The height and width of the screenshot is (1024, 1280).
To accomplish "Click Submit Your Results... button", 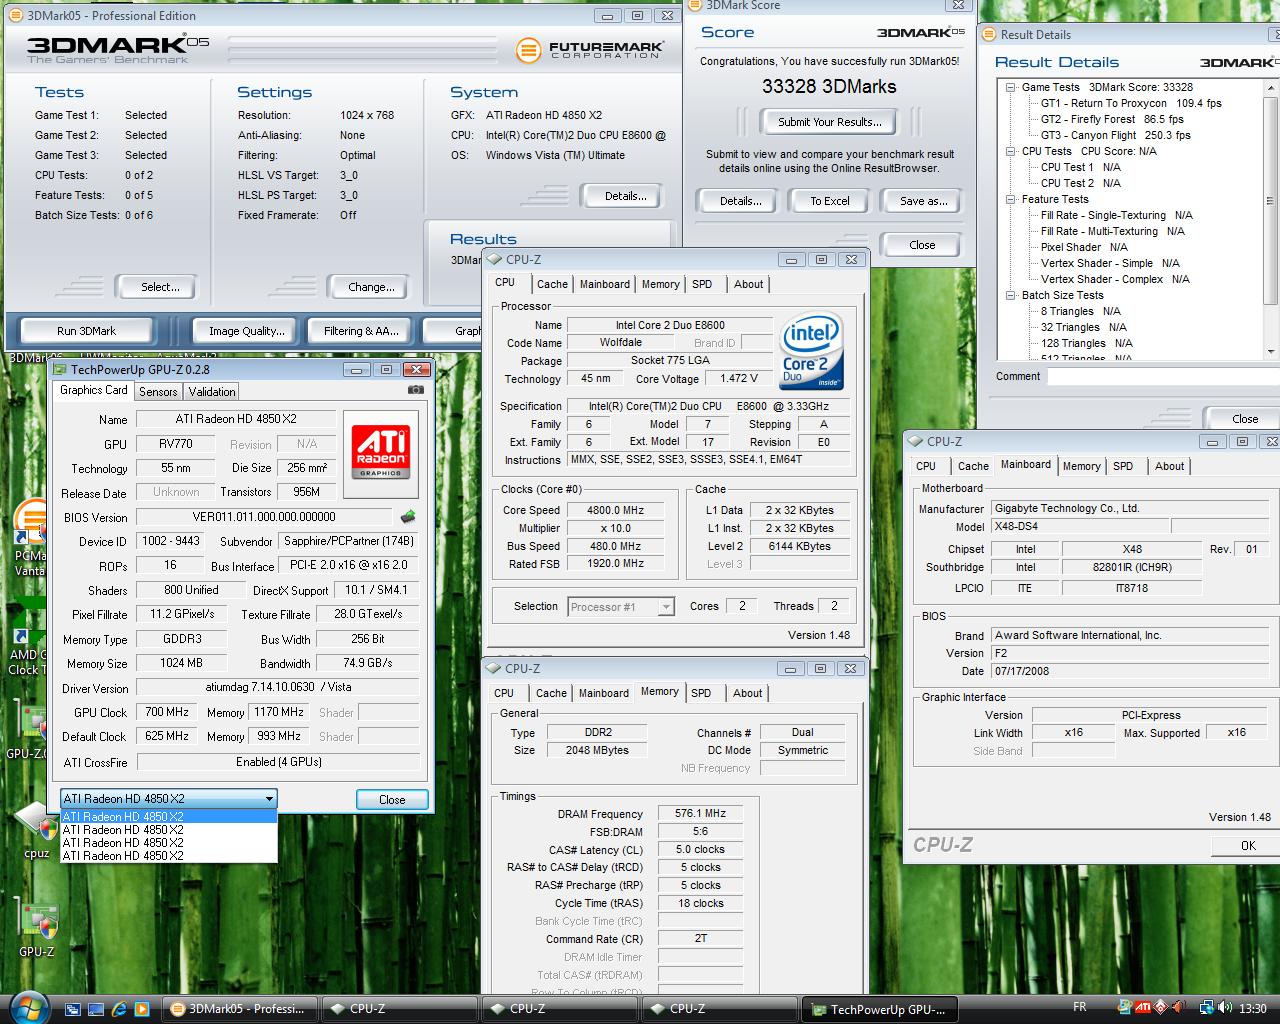I will (830, 122).
